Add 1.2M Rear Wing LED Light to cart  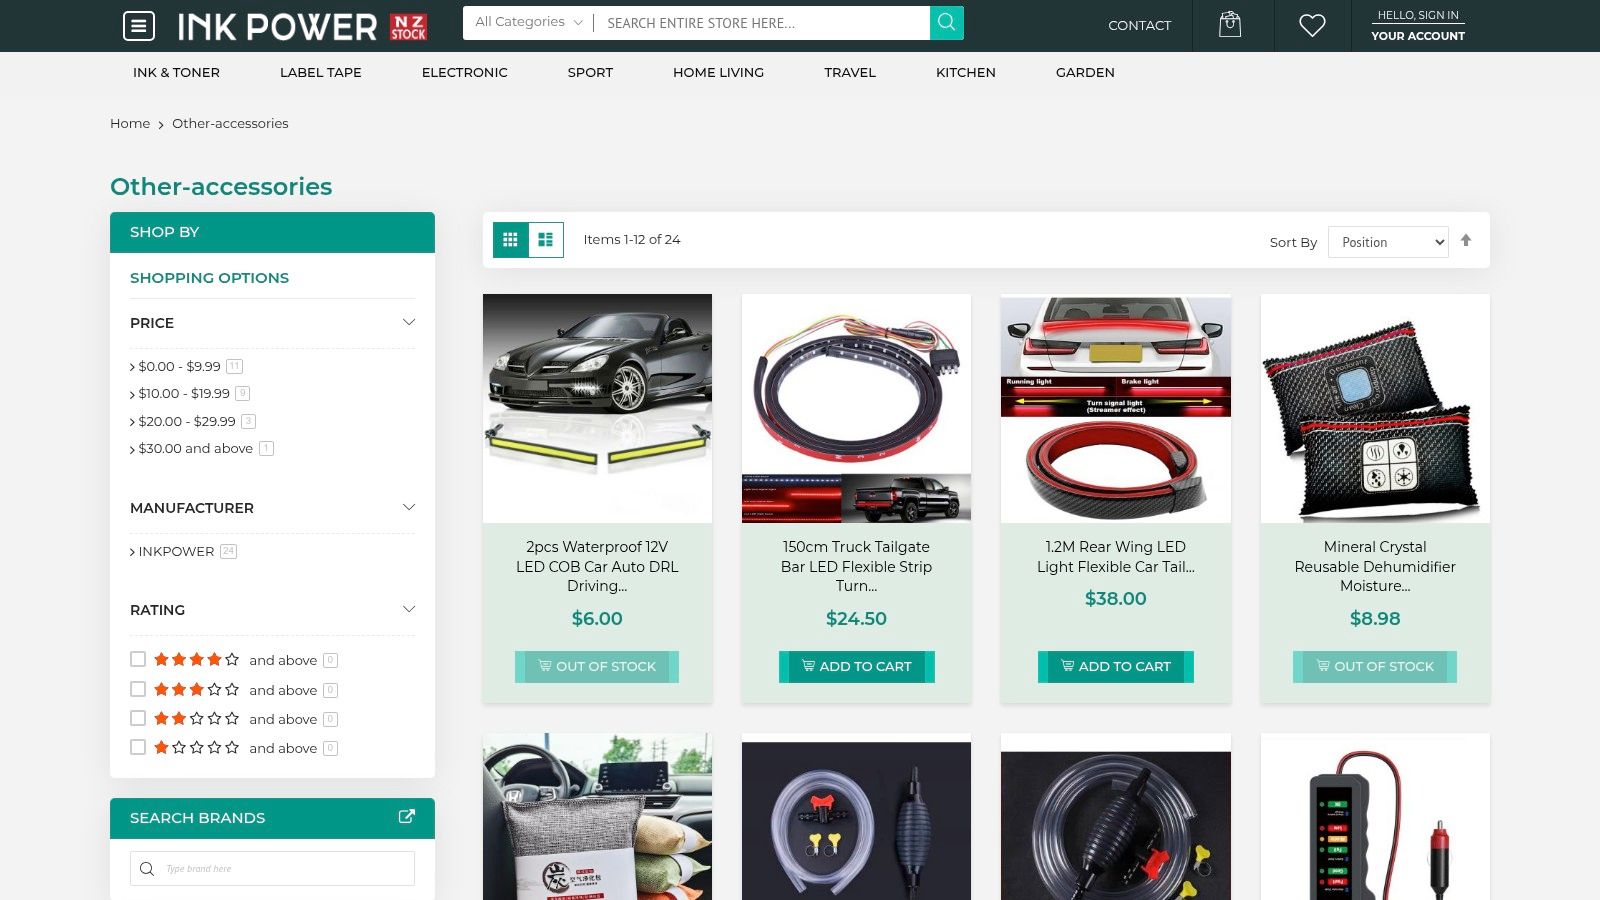tap(1116, 666)
